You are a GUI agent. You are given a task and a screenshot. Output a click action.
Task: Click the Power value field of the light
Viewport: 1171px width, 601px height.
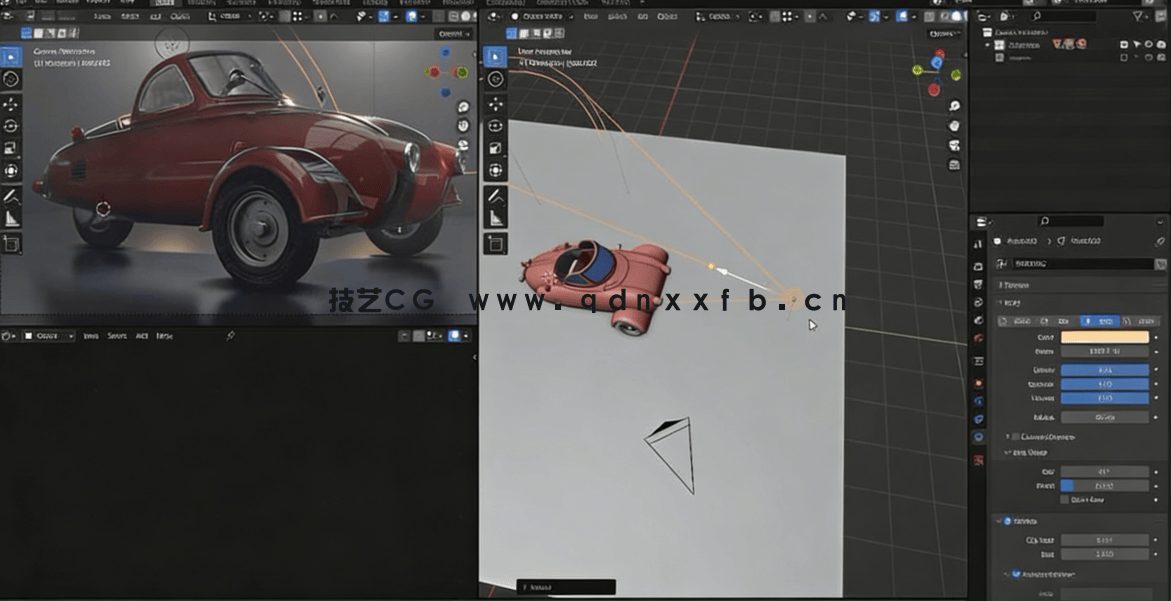tap(1103, 351)
